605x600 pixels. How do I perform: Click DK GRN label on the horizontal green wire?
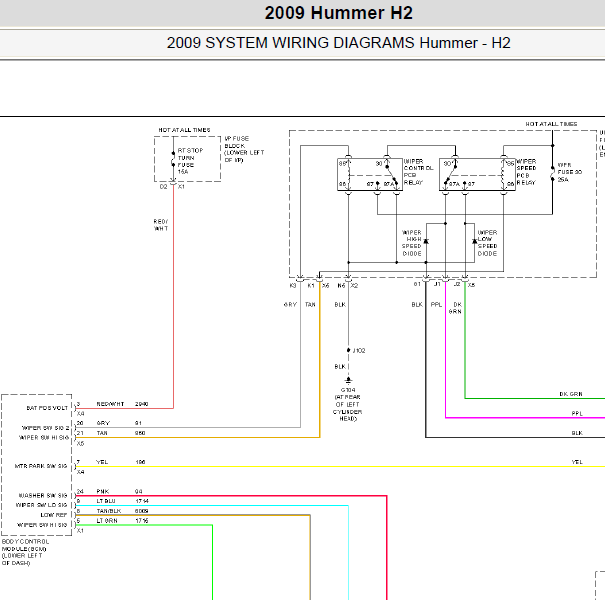click(x=571, y=394)
